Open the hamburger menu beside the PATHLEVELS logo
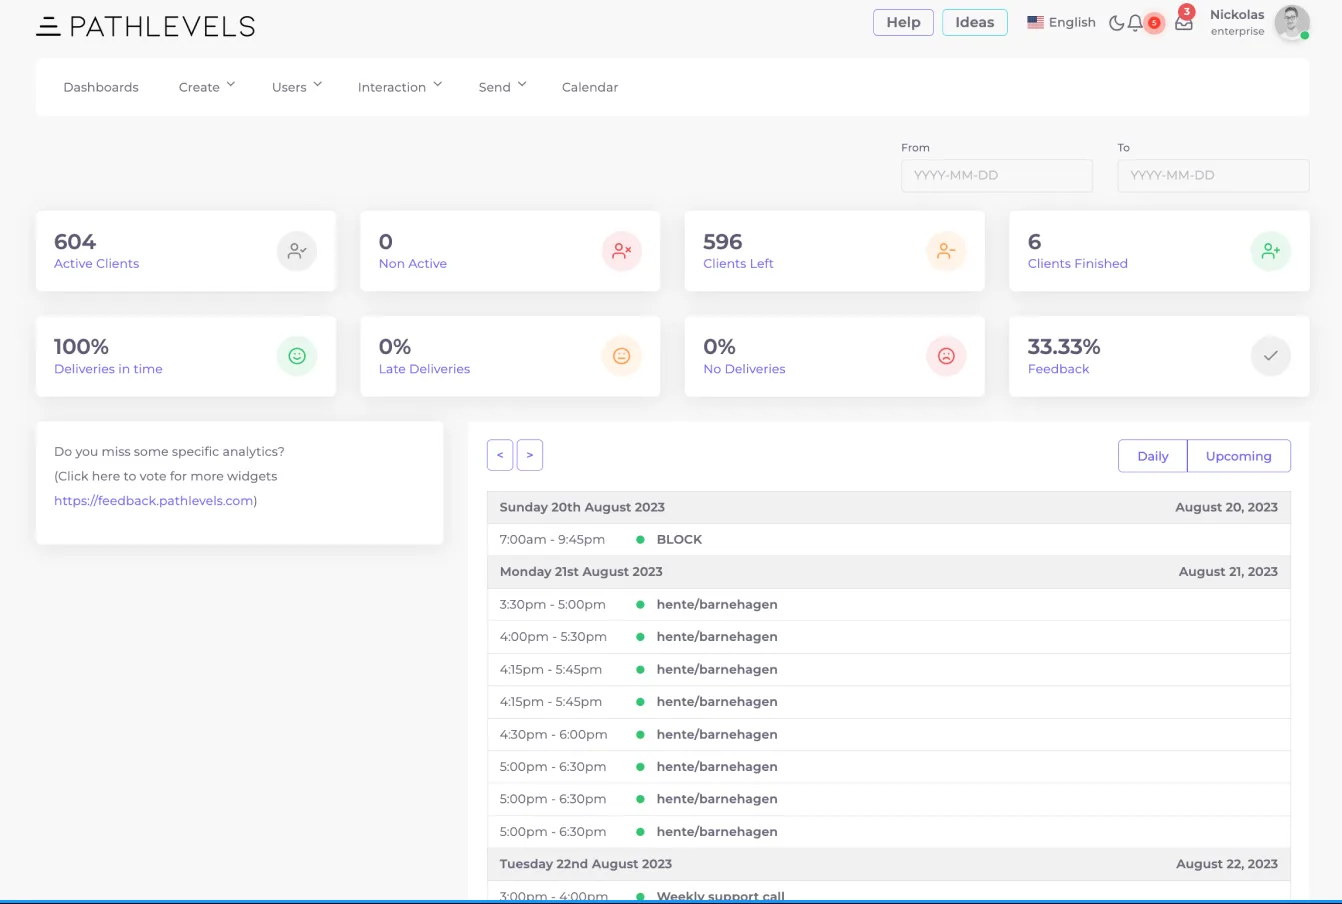The image size is (1342, 904). (x=48, y=27)
